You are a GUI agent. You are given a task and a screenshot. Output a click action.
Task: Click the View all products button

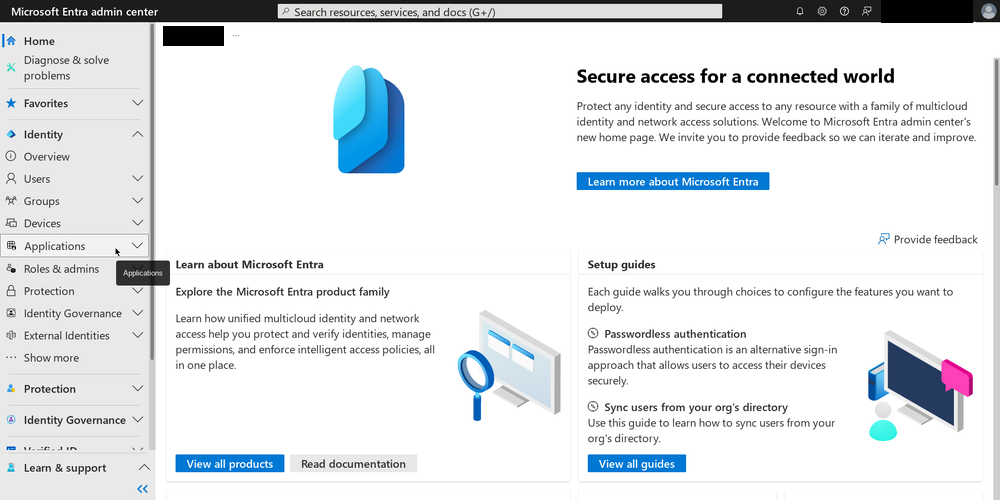pyautogui.click(x=230, y=464)
